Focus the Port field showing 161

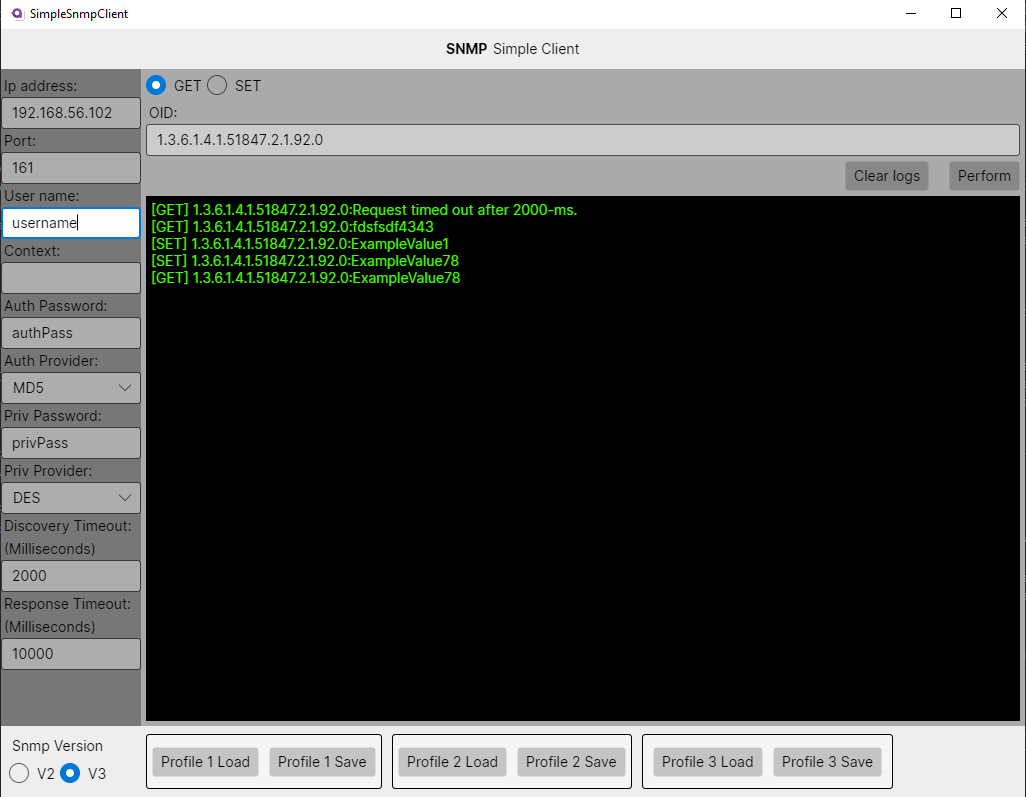[71, 168]
